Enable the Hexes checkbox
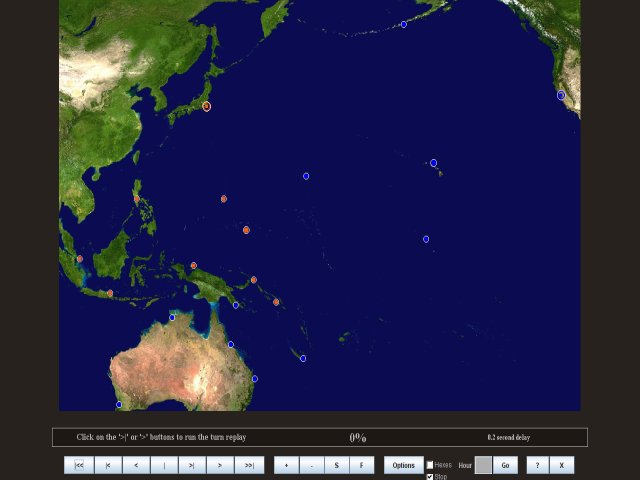This screenshot has height=480, width=640. pyautogui.click(x=431, y=465)
